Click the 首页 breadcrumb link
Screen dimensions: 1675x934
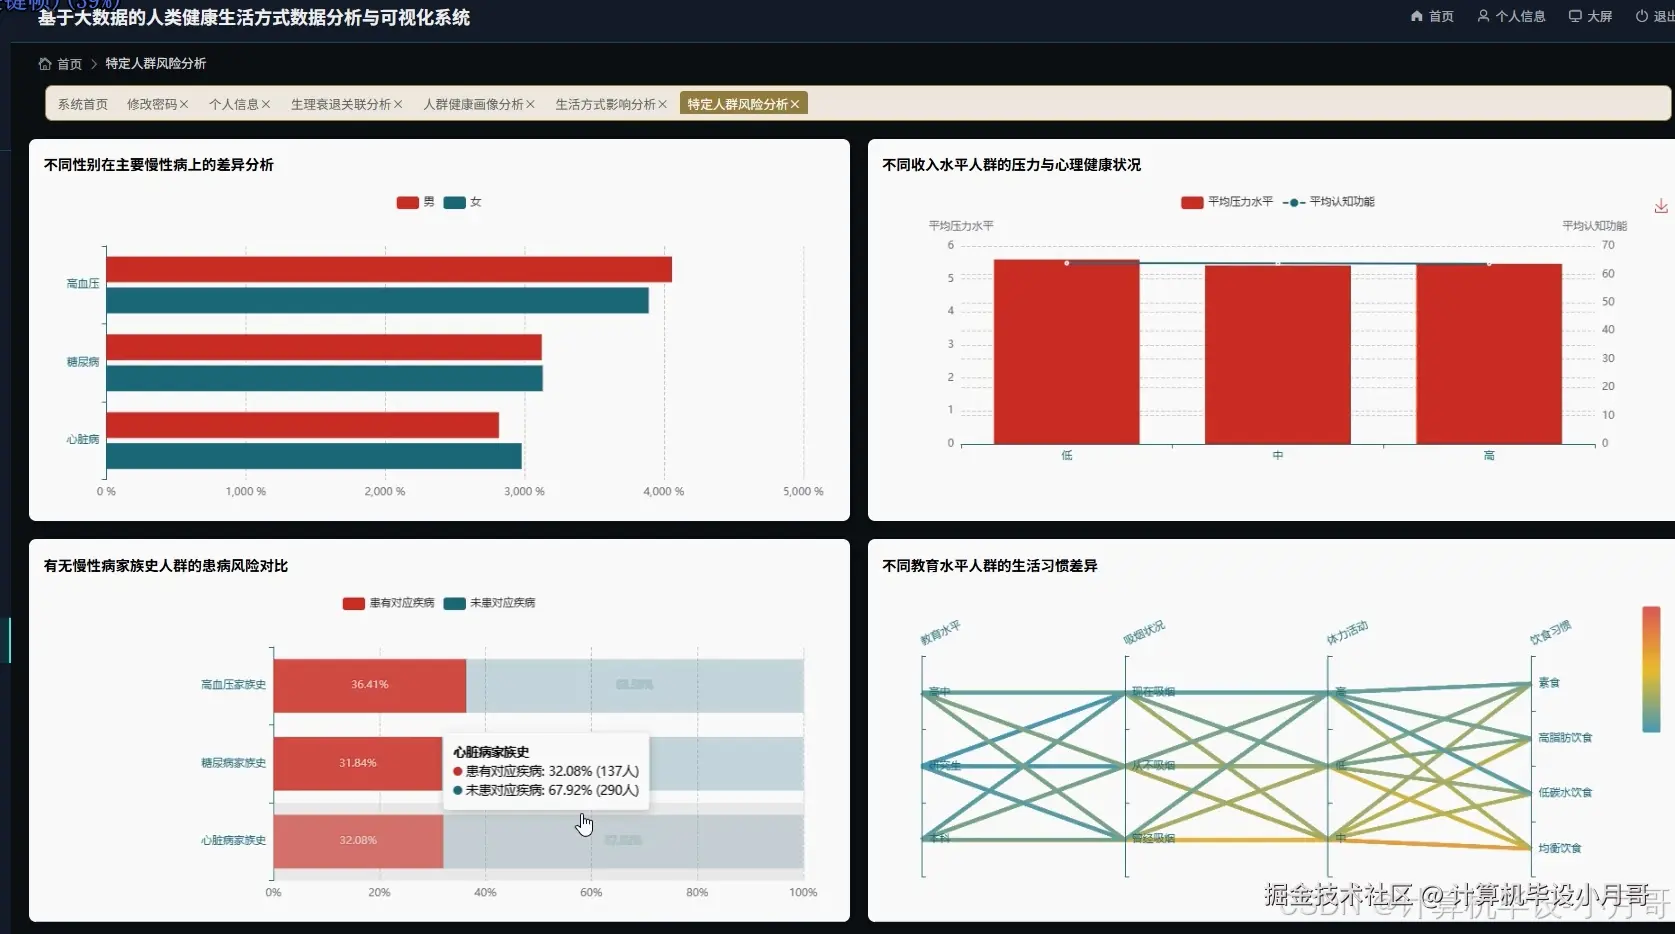pos(69,64)
